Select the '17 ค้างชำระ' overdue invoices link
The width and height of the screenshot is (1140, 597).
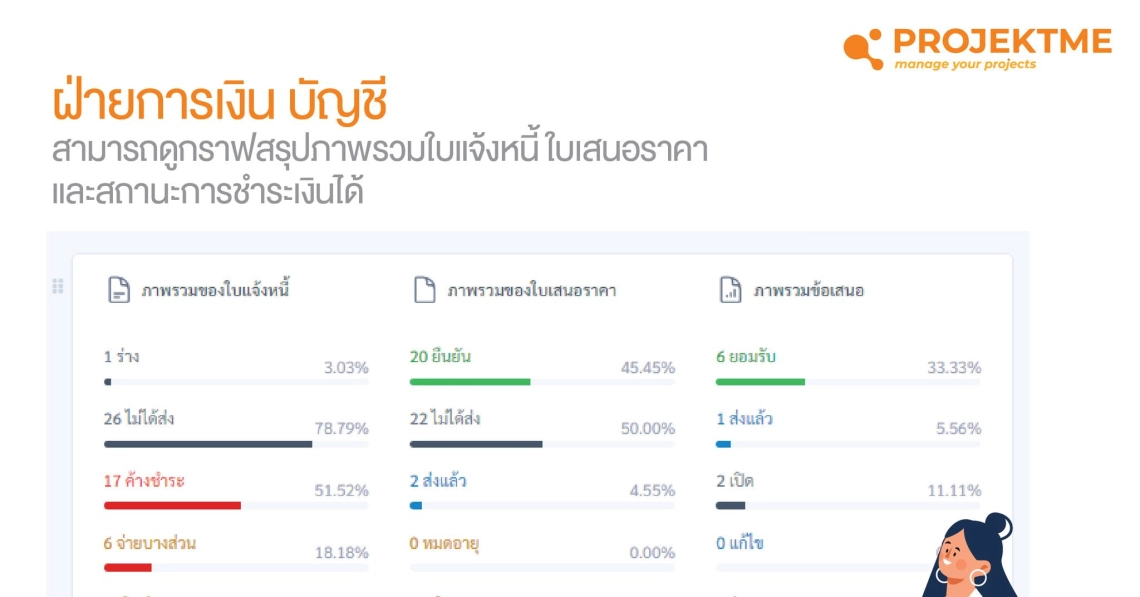tap(144, 481)
